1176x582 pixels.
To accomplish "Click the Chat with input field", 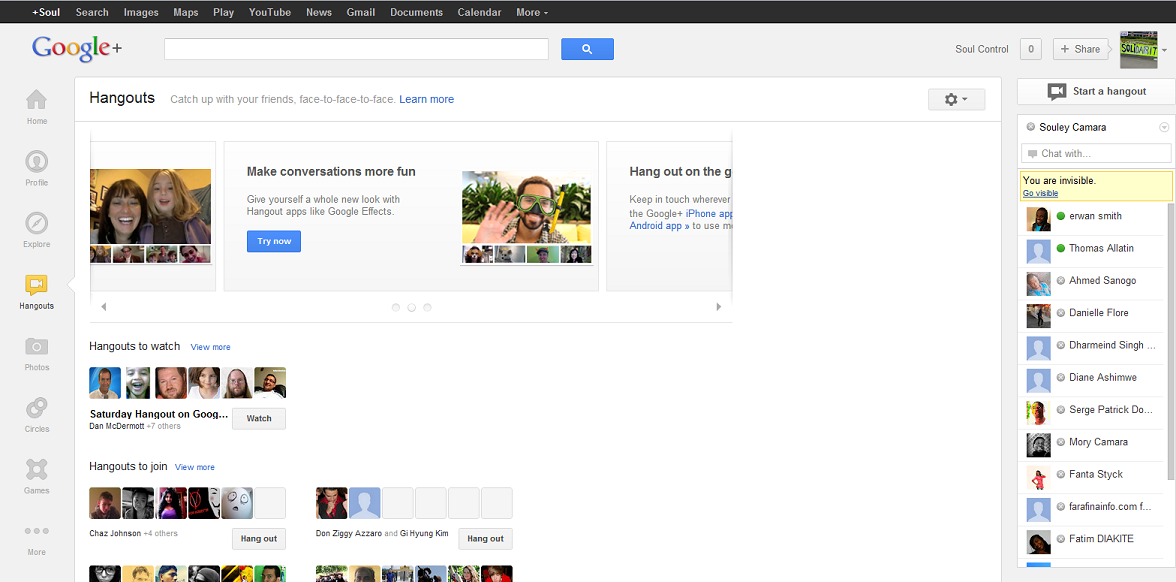I will [1096, 153].
